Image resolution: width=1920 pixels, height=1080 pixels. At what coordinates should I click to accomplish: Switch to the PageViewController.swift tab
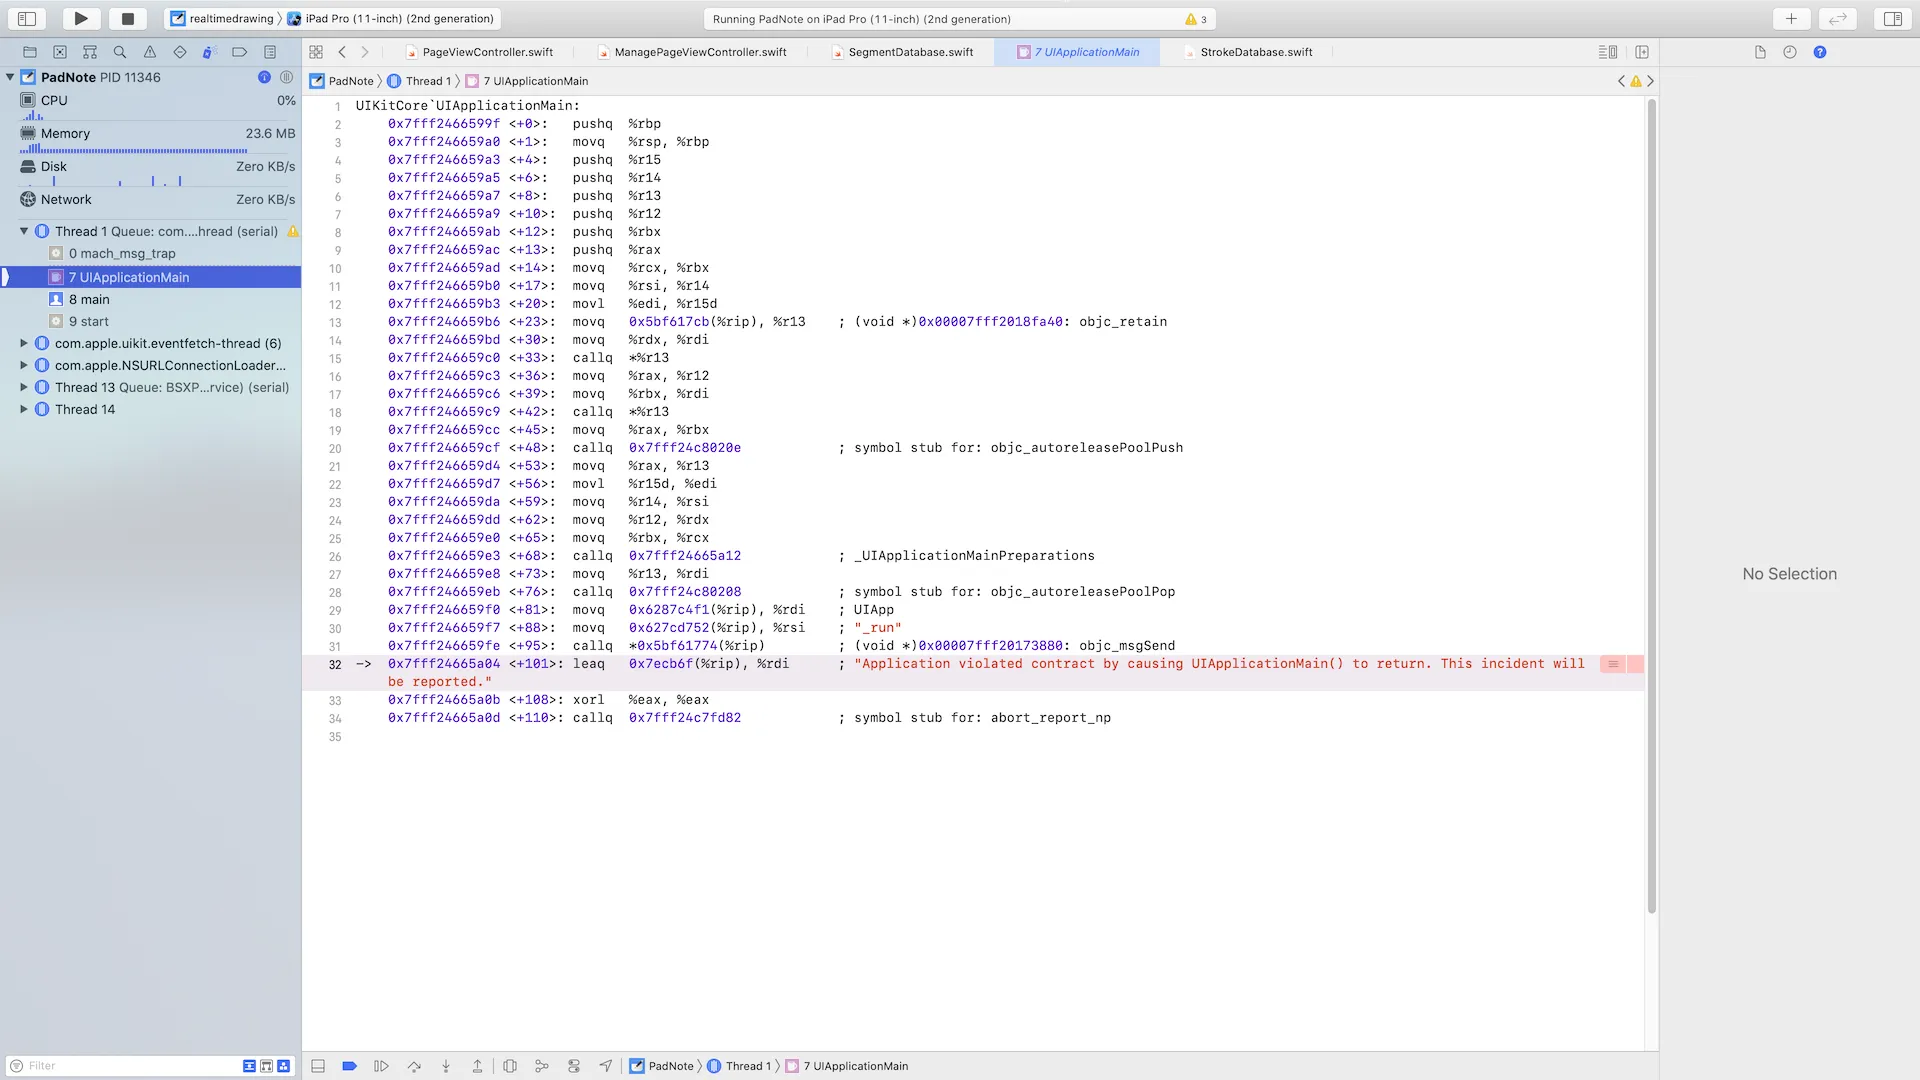(487, 52)
